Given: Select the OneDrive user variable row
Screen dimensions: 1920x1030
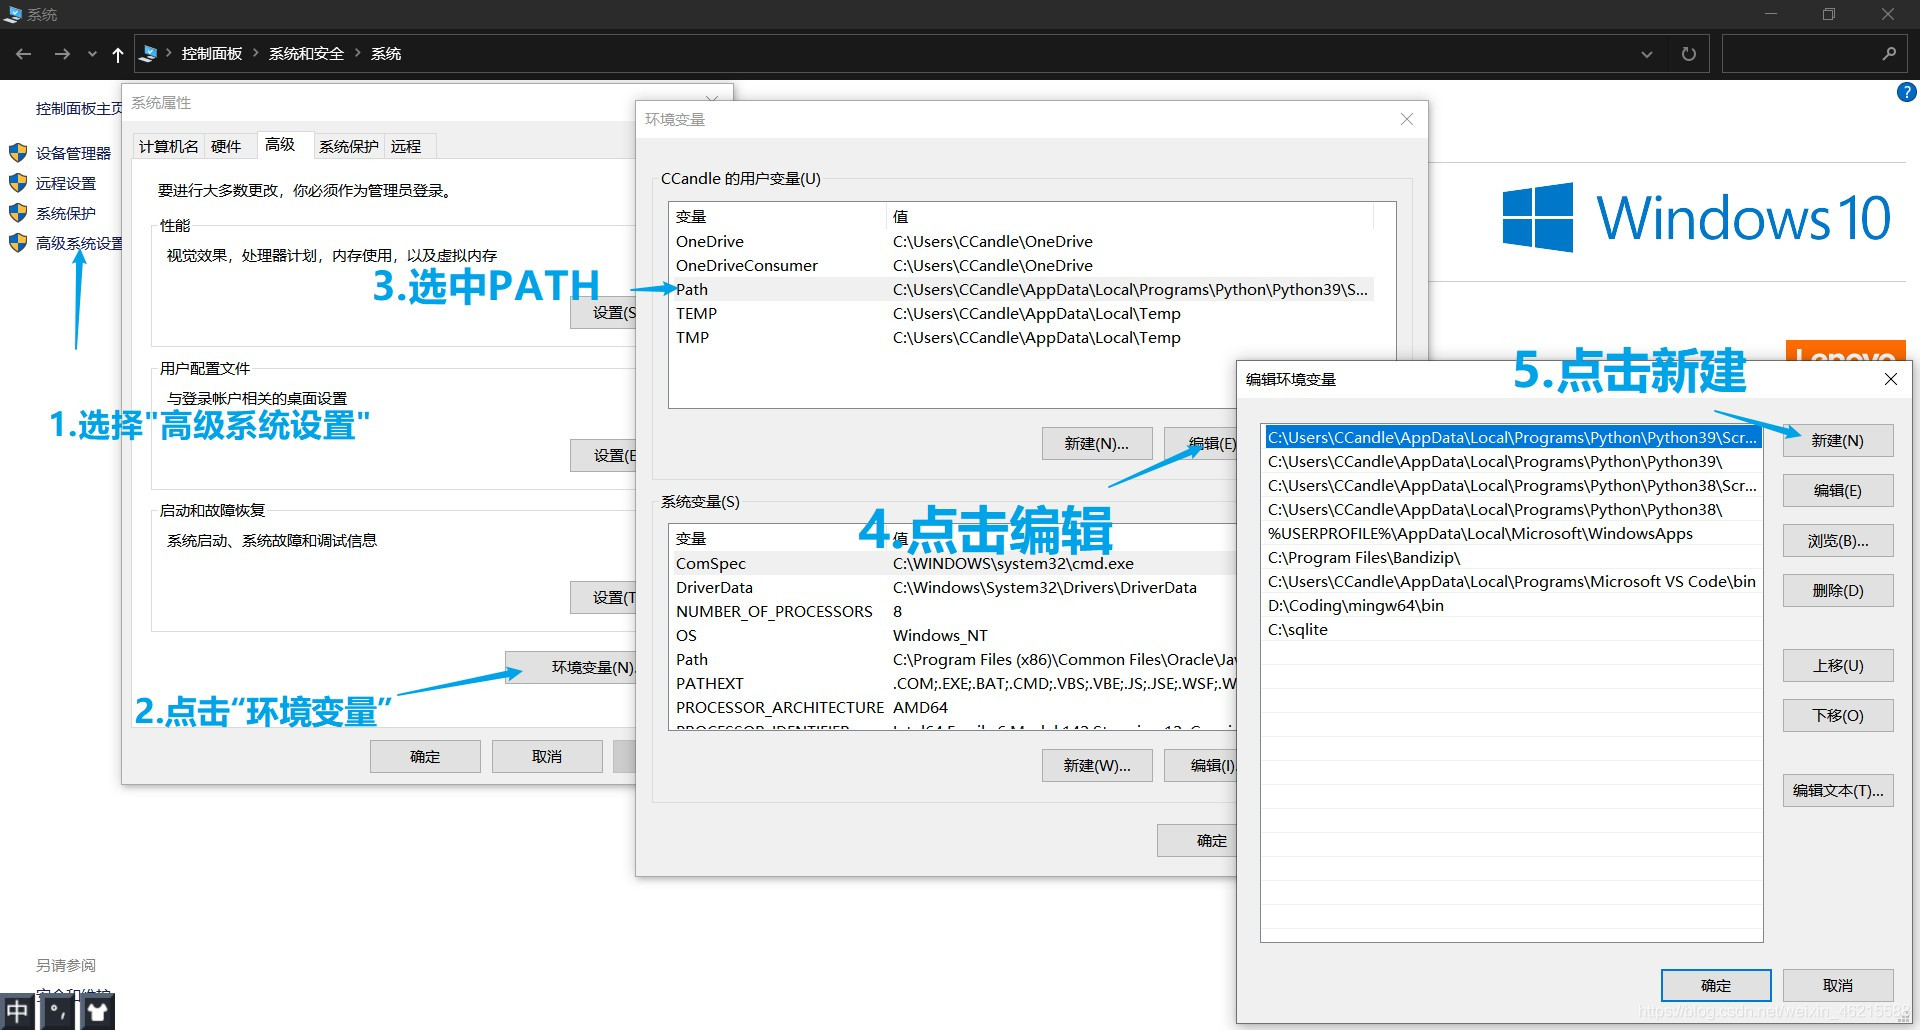Looking at the screenshot, I should tap(1021, 241).
